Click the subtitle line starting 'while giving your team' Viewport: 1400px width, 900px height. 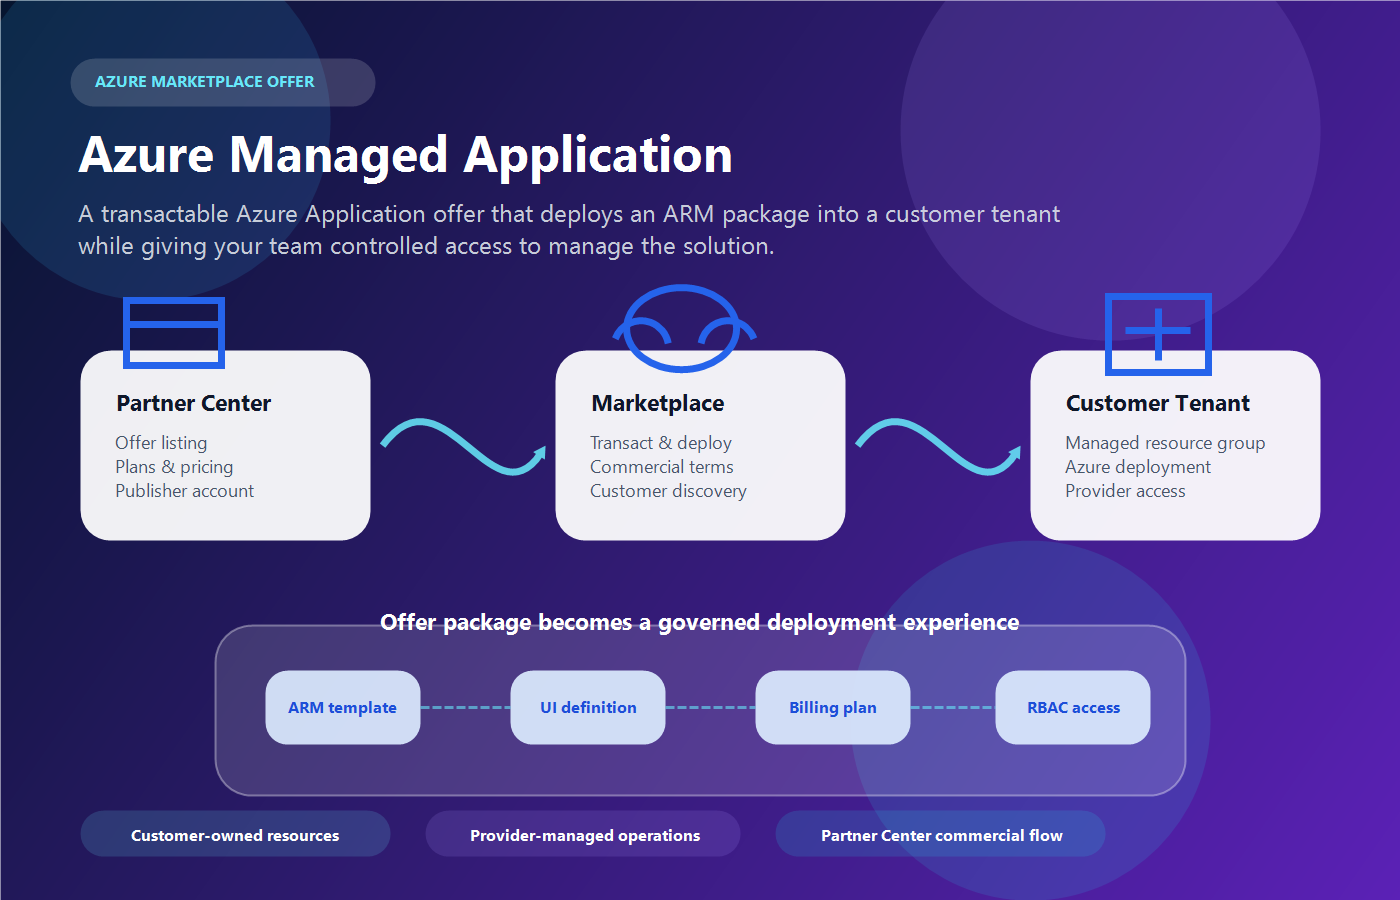coord(426,246)
